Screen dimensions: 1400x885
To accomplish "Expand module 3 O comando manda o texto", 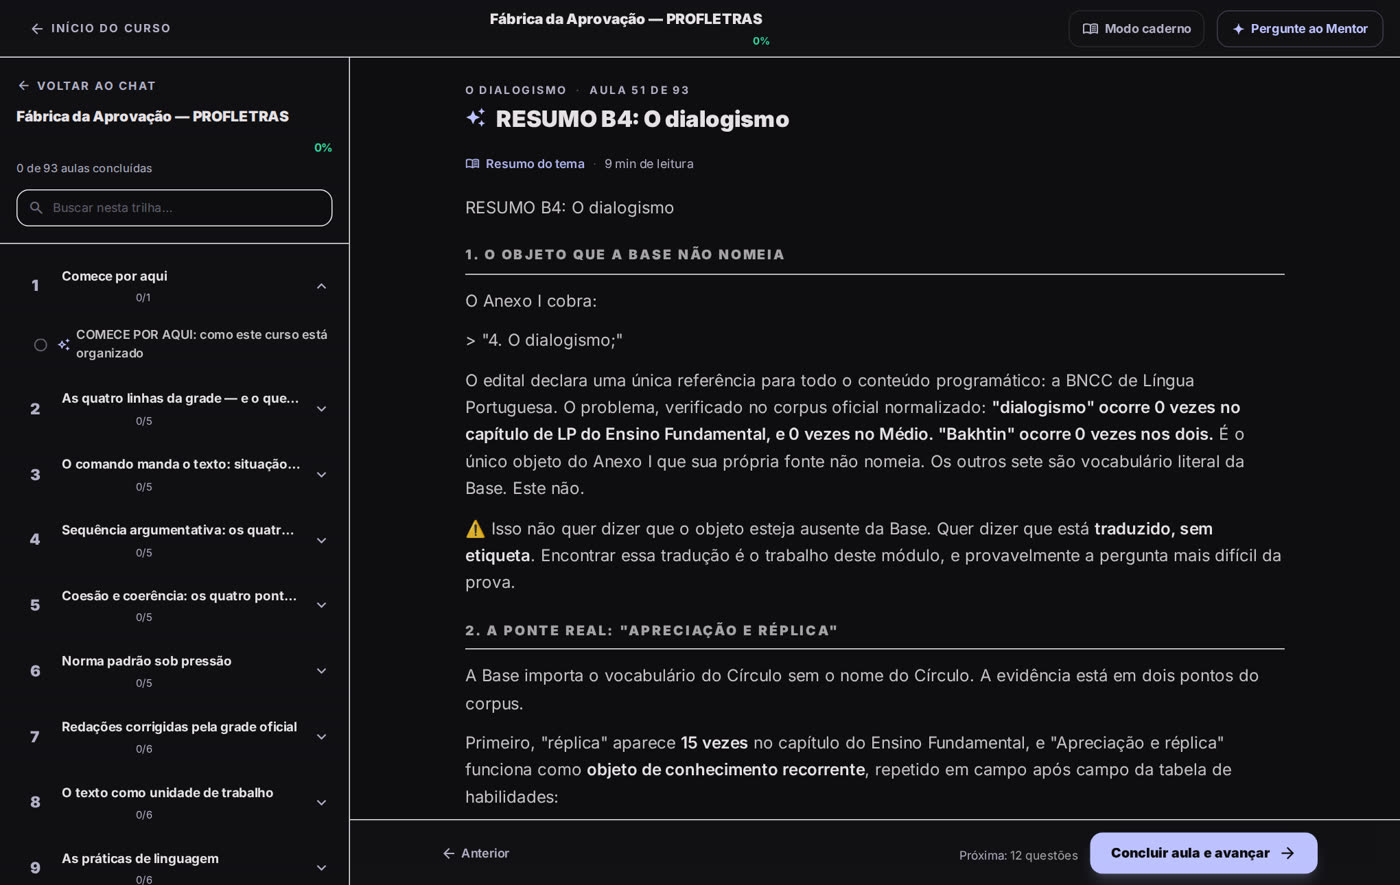I will 322,475.
